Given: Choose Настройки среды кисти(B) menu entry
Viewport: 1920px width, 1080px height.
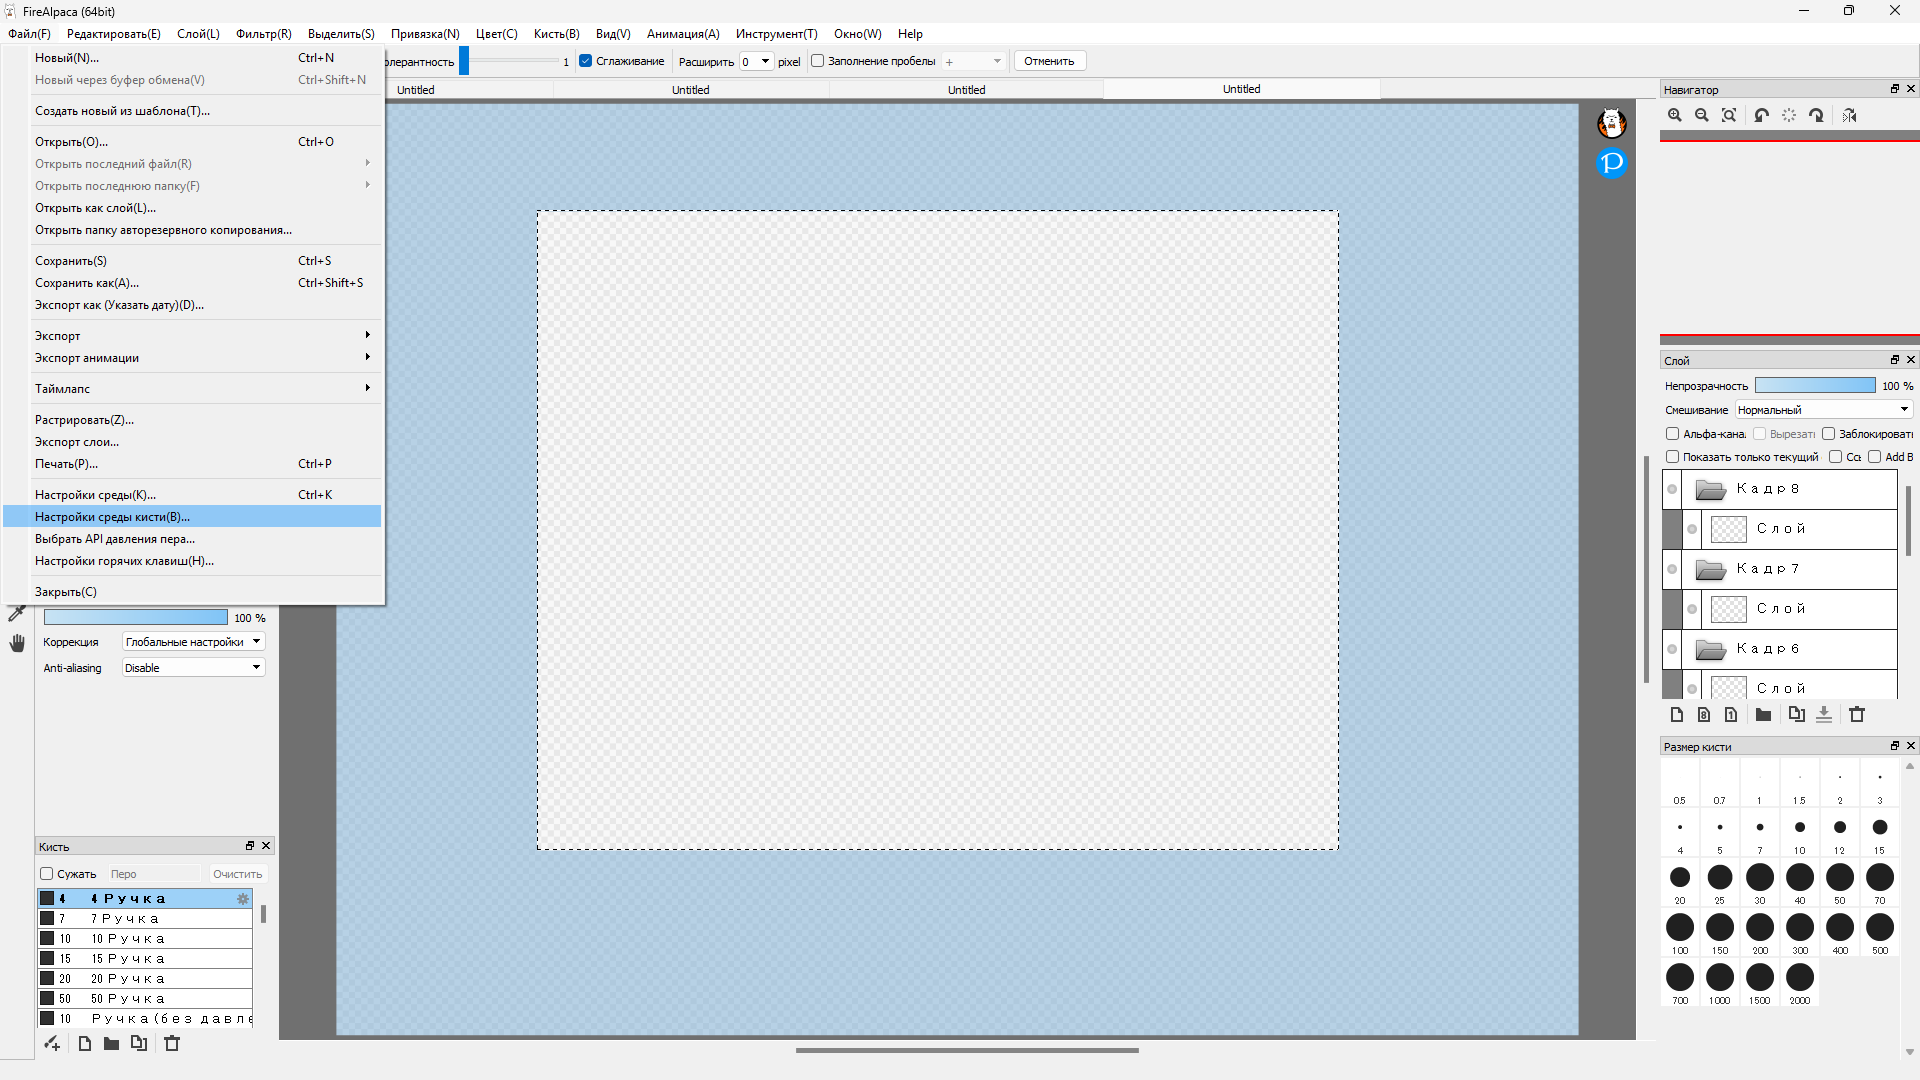Looking at the screenshot, I should (x=194, y=517).
